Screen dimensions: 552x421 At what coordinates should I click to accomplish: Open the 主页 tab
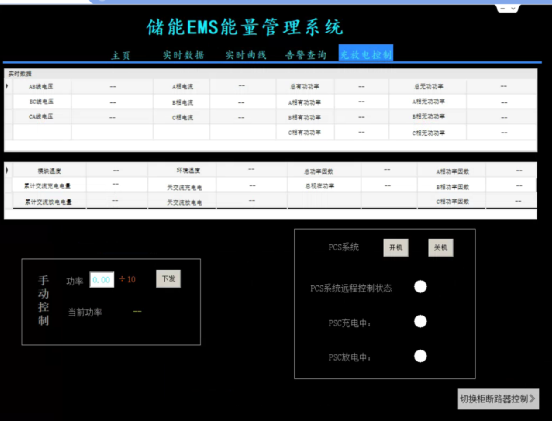(121, 56)
